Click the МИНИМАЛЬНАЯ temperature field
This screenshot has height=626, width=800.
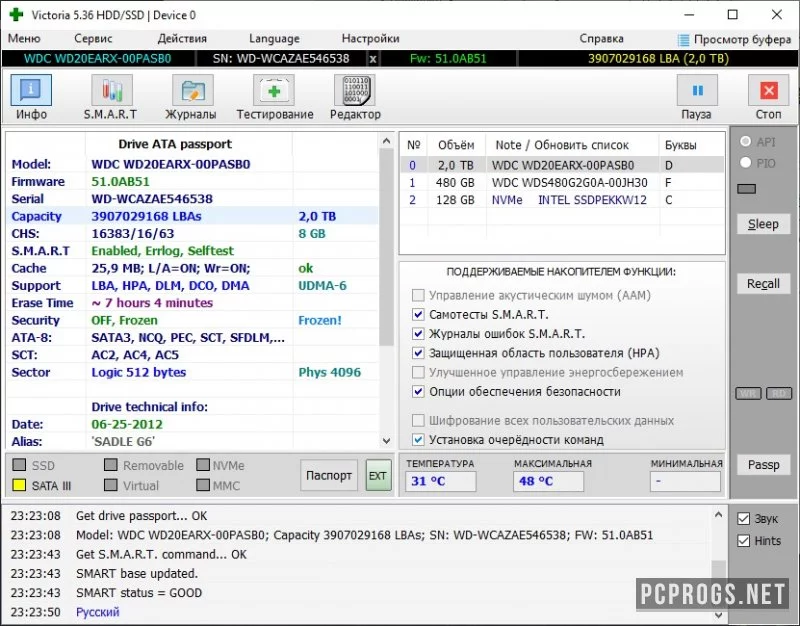click(x=685, y=481)
